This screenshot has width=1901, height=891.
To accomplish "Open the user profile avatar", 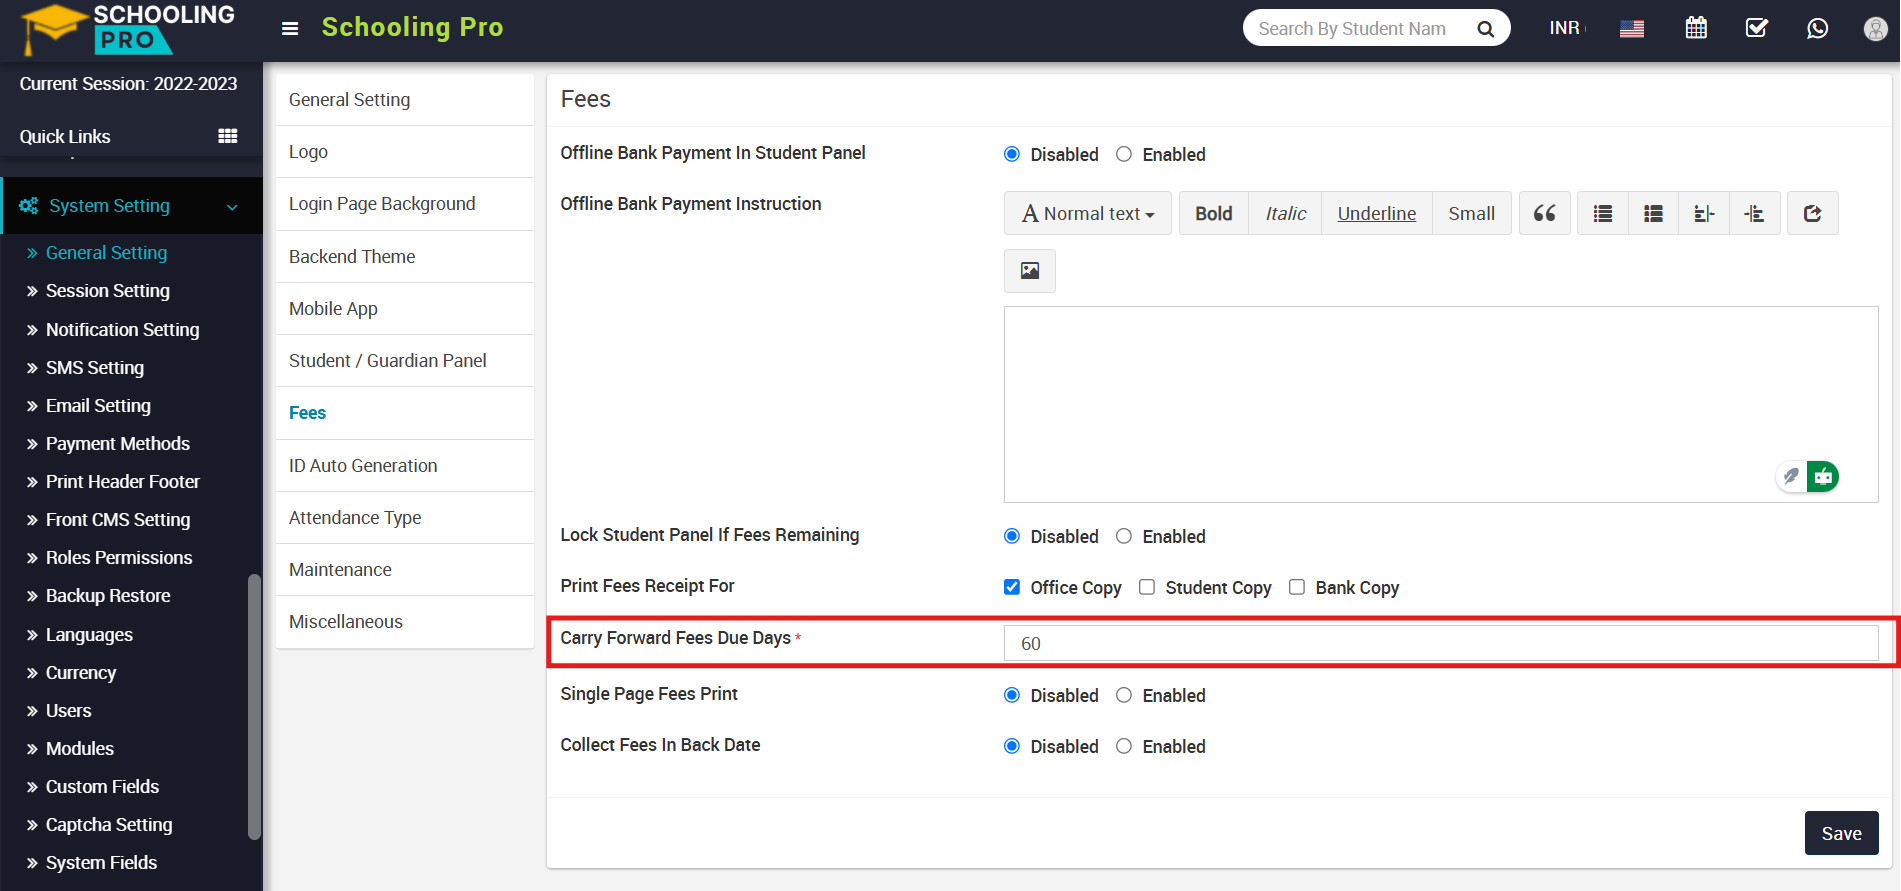I will tap(1876, 29).
